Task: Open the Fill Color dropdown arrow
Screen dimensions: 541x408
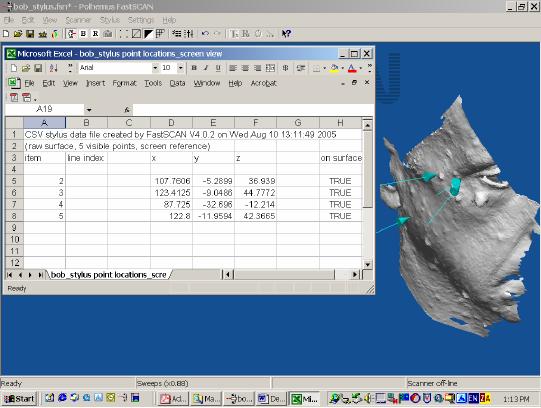Action: click(x=342, y=68)
